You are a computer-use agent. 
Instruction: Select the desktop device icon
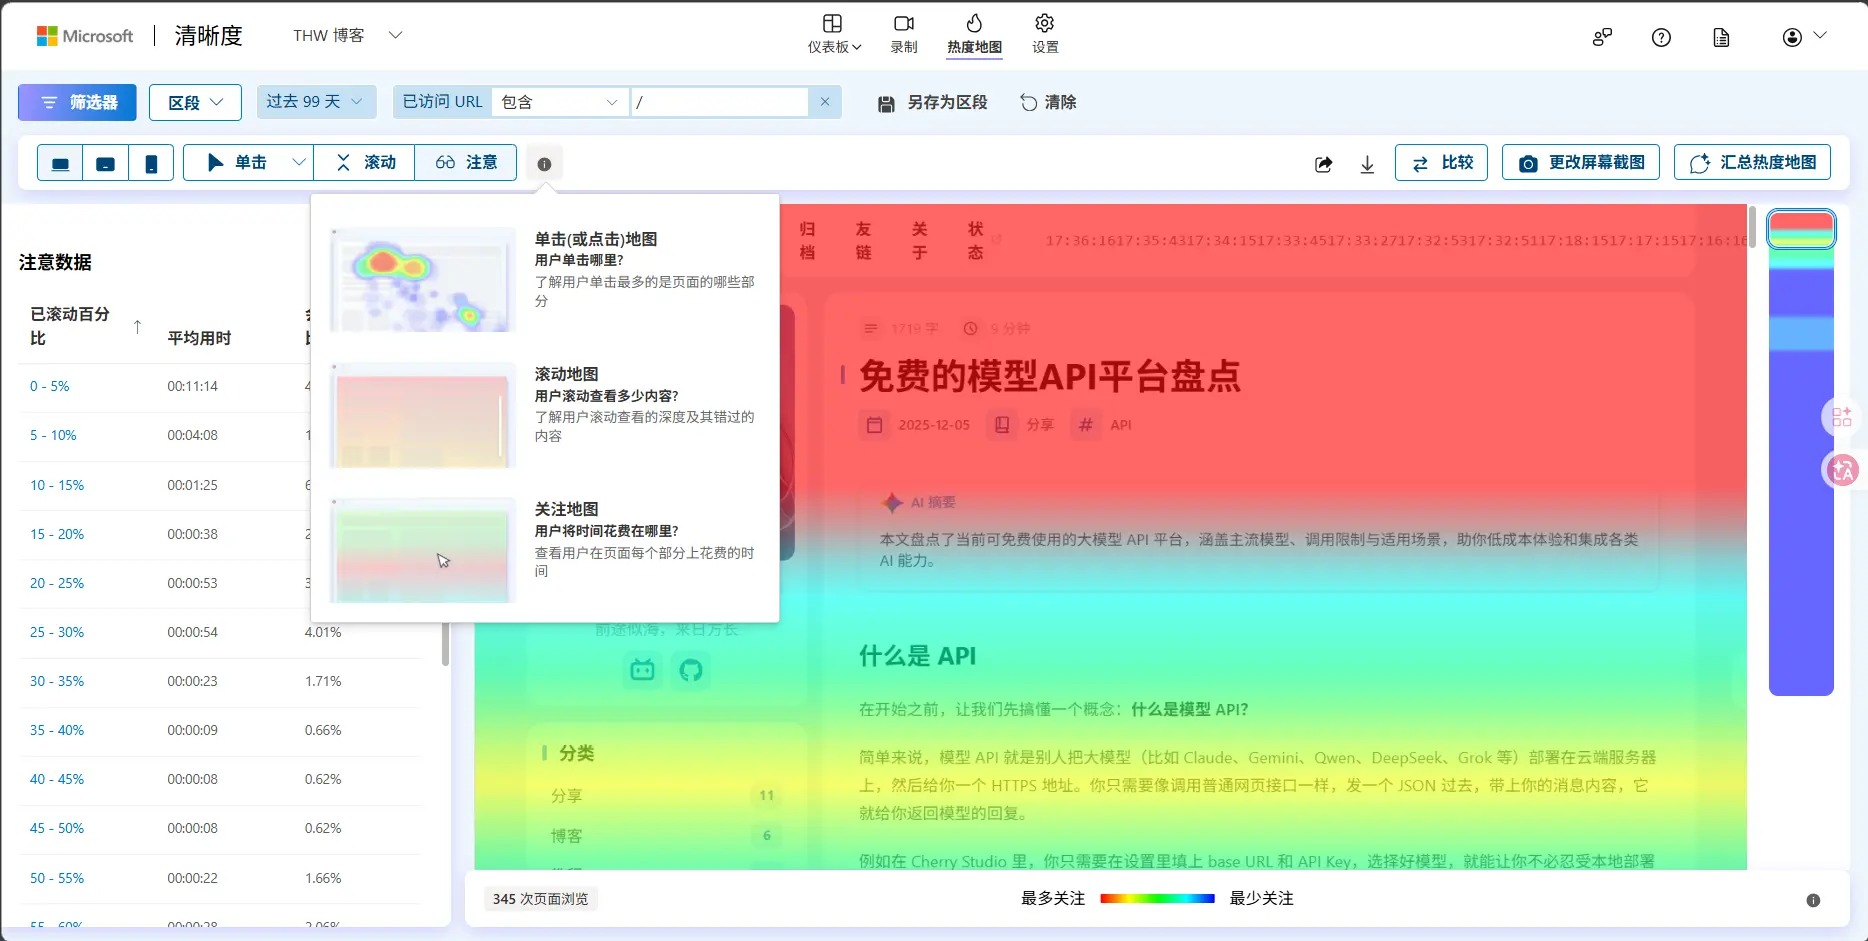pyautogui.click(x=59, y=163)
